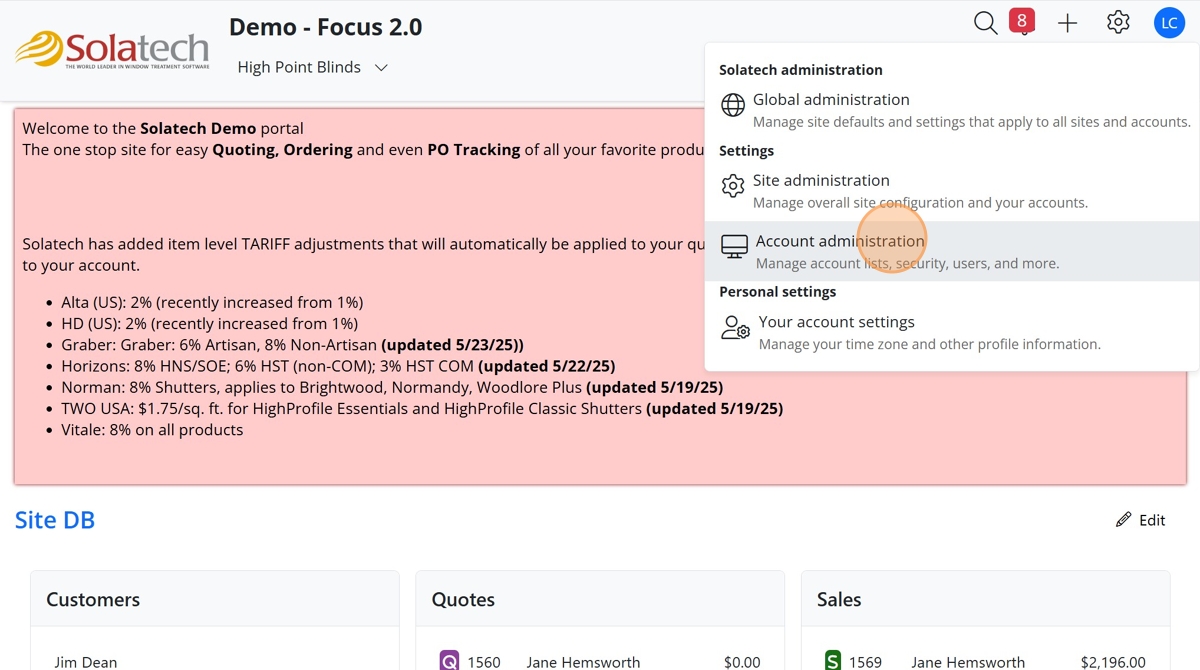This screenshot has width=1200, height=670.
Task: Open the LC user avatar
Action: click(x=1169, y=23)
